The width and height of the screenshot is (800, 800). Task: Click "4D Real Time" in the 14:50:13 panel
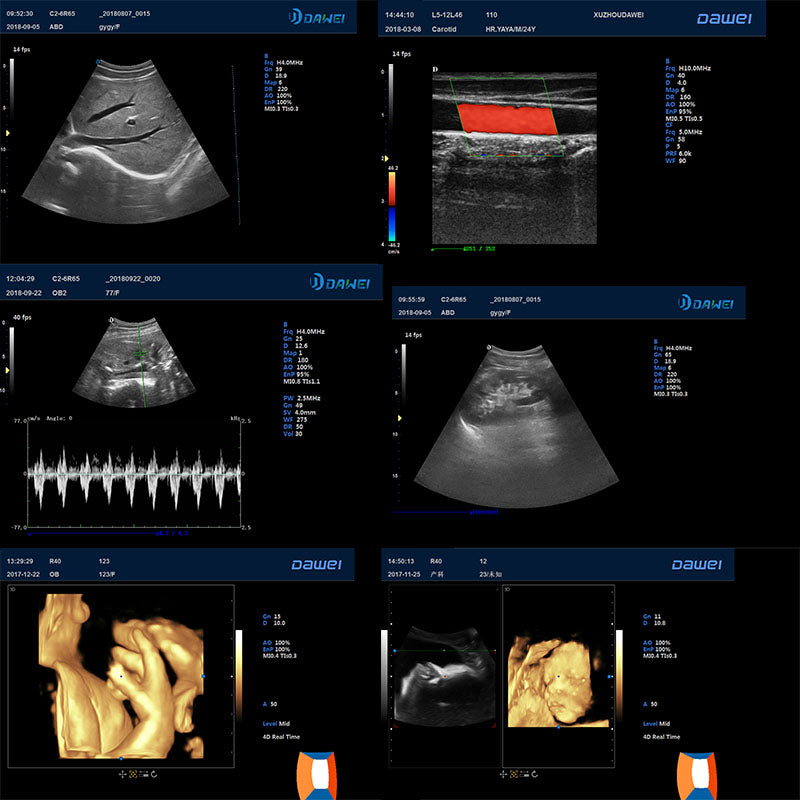coord(661,737)
